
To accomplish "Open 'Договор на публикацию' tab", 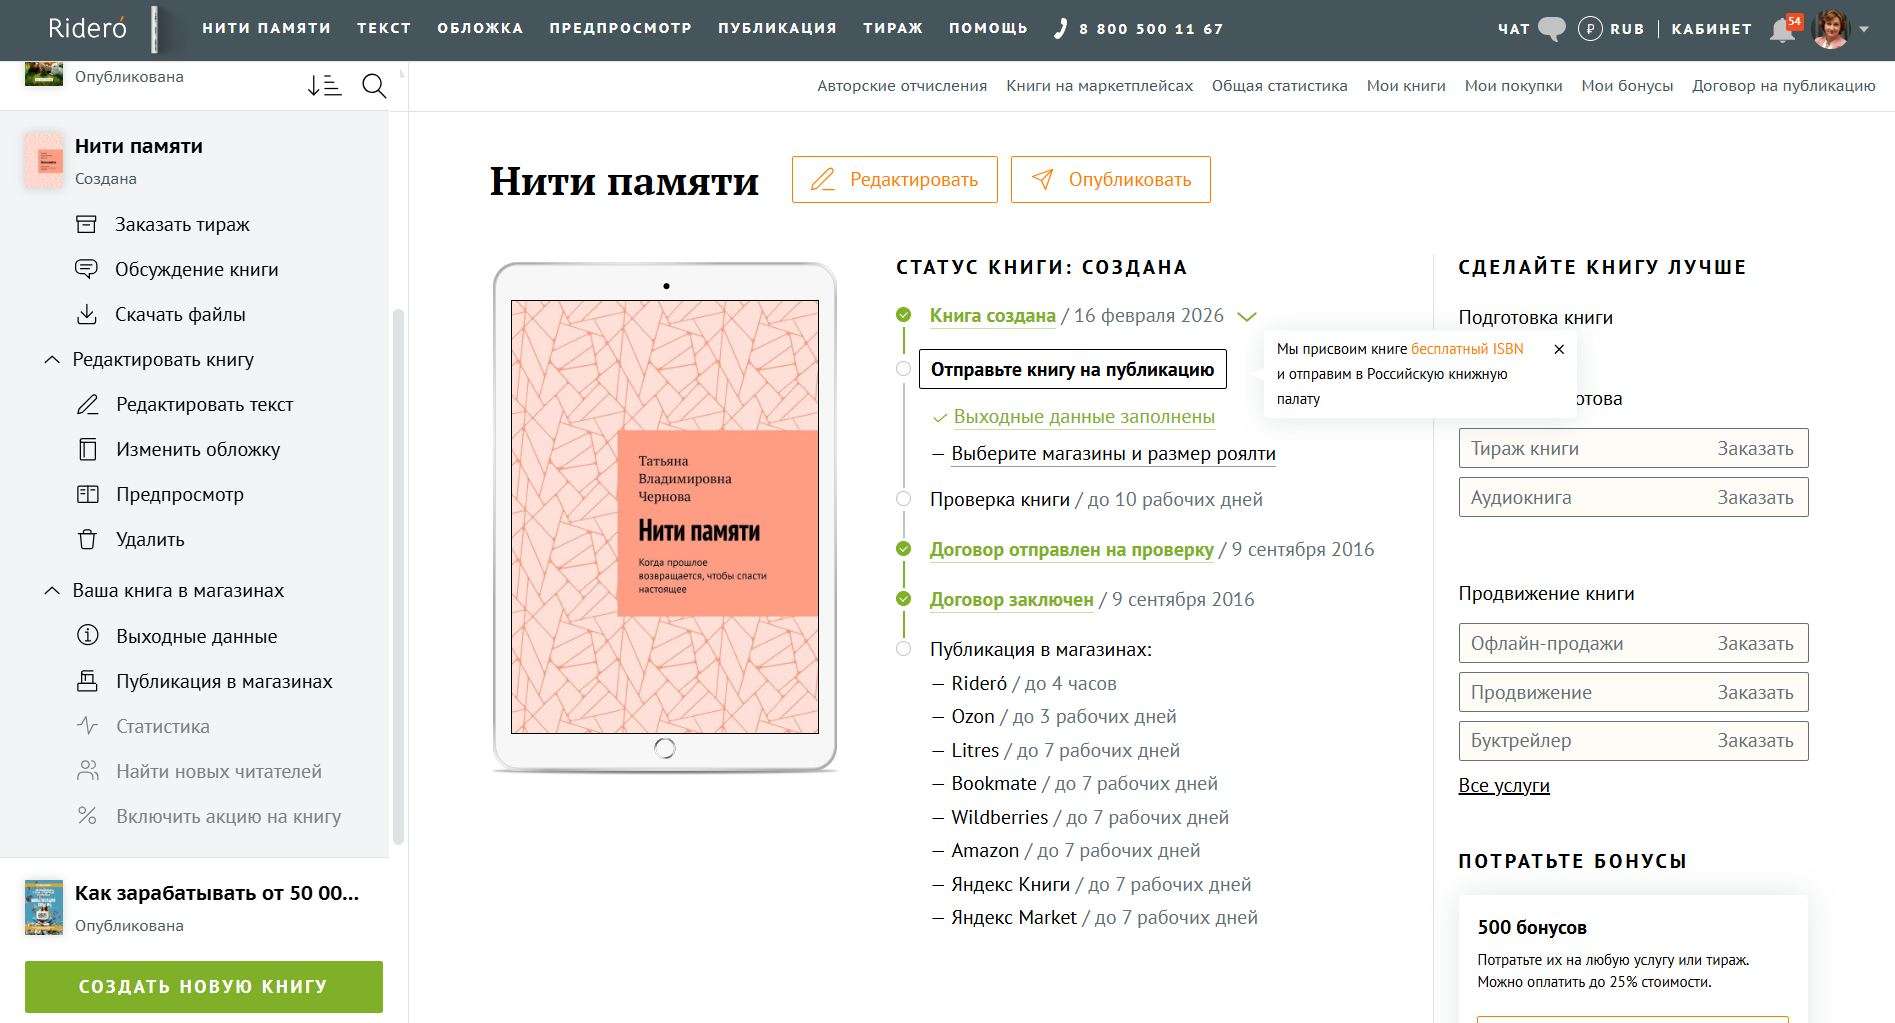I will (x=1783, y=86).
